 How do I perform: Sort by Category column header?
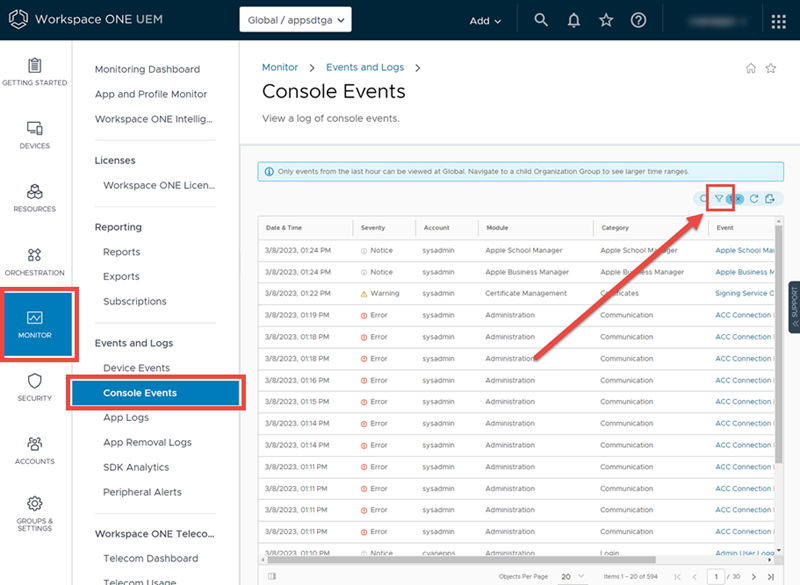[615, 228]
